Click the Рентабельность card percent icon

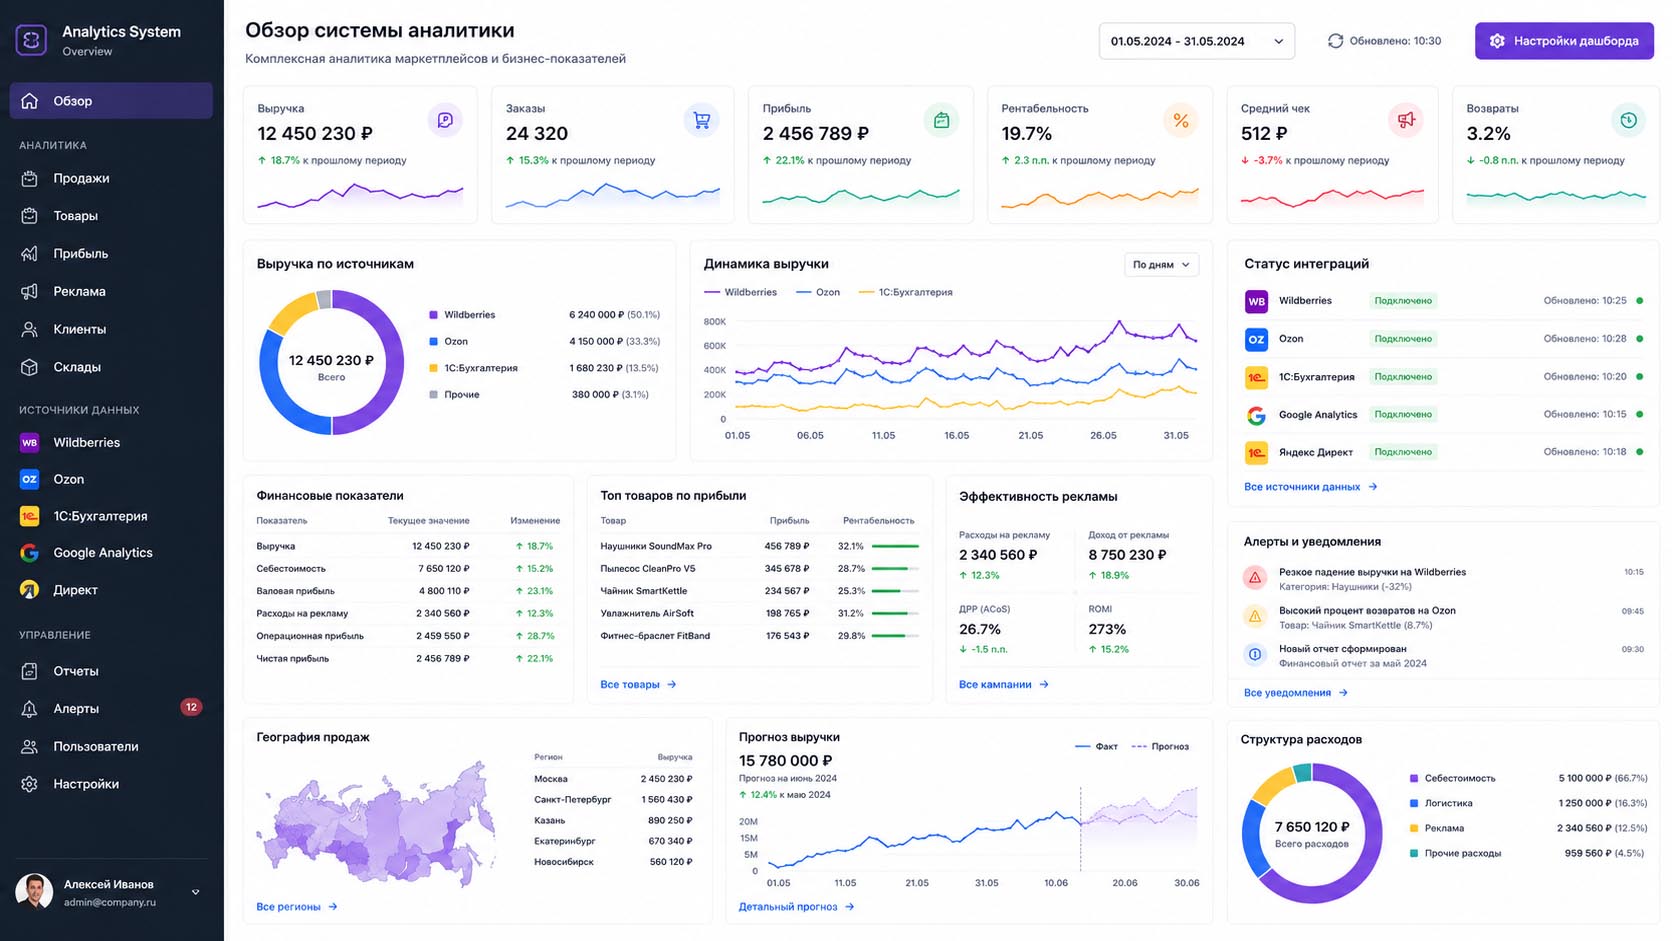click(x=1181, y=120)
